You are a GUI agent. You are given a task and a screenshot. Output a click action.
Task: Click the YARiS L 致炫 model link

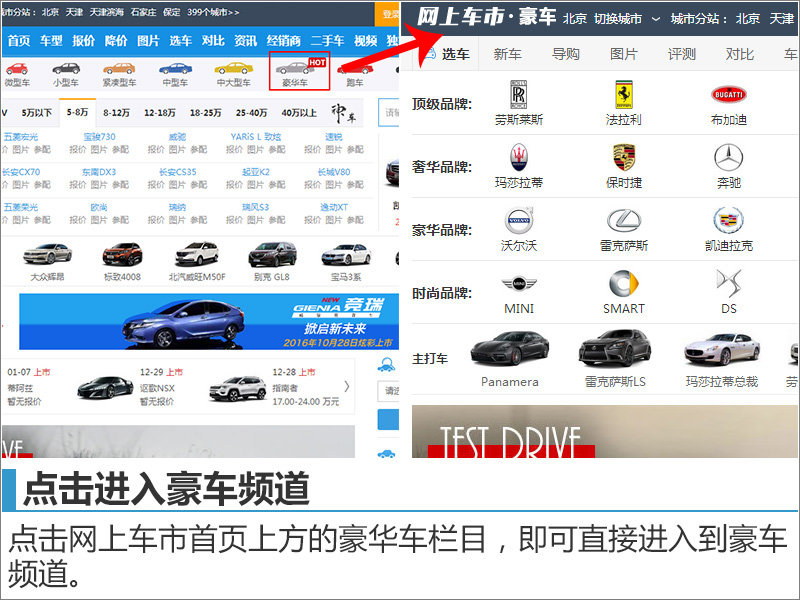[256, 137]
